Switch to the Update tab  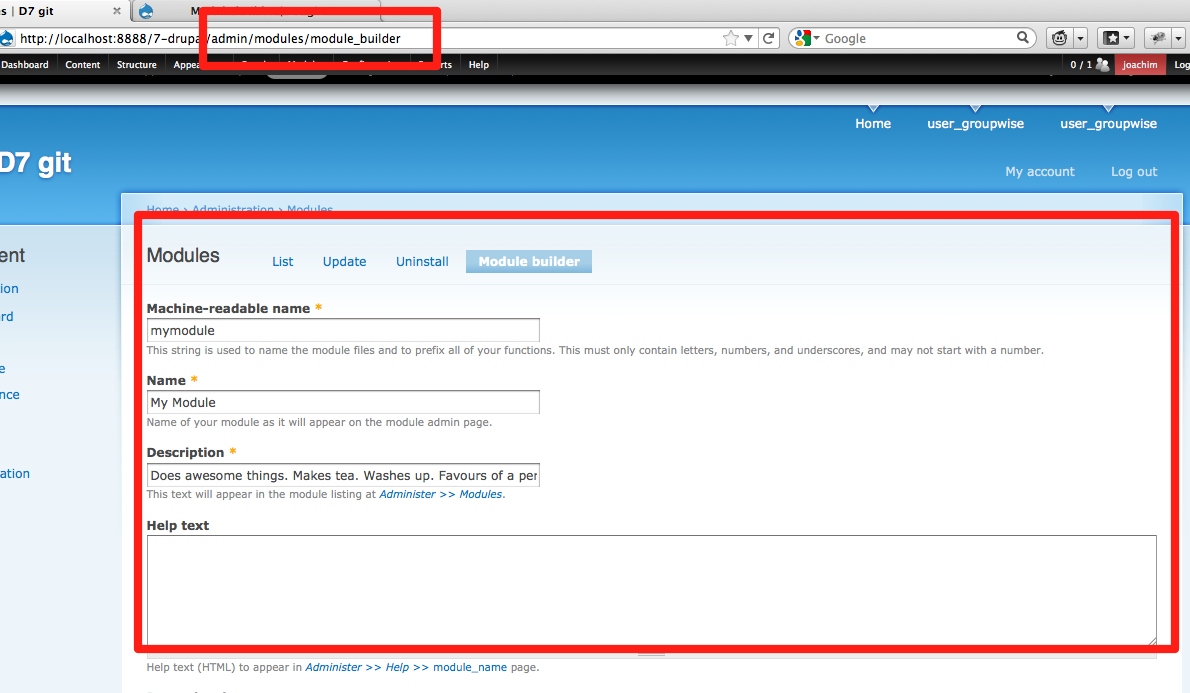[344, 261]
